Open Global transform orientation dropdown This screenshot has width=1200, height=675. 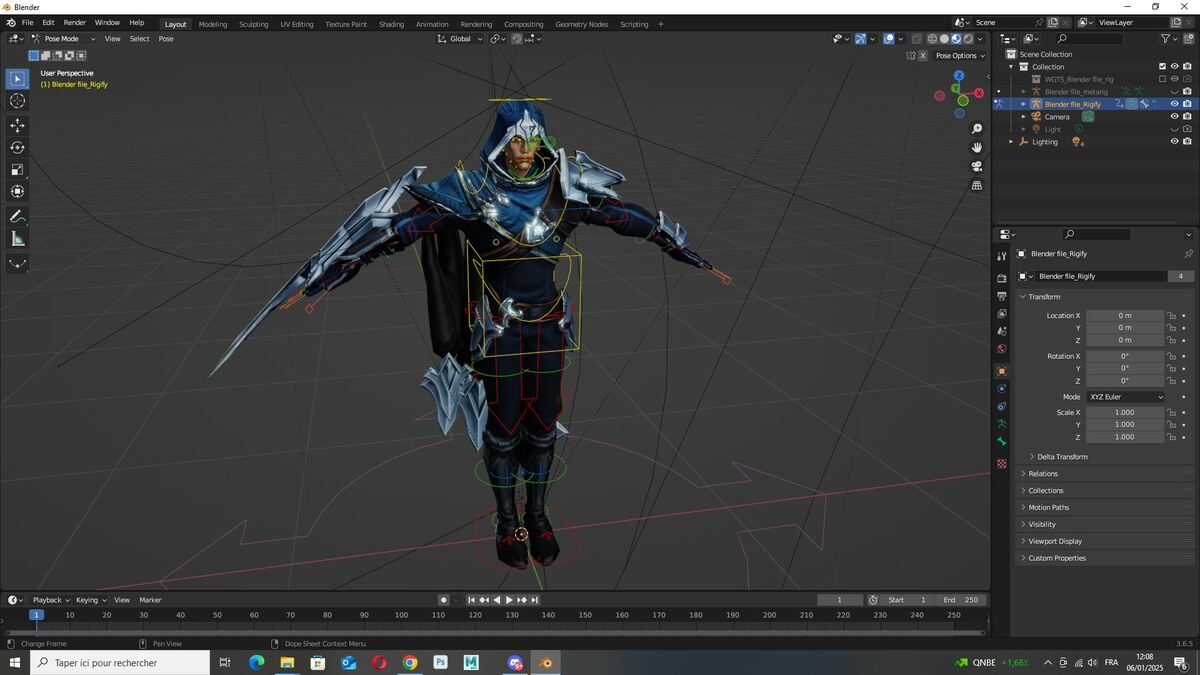[x=460, y=39]
